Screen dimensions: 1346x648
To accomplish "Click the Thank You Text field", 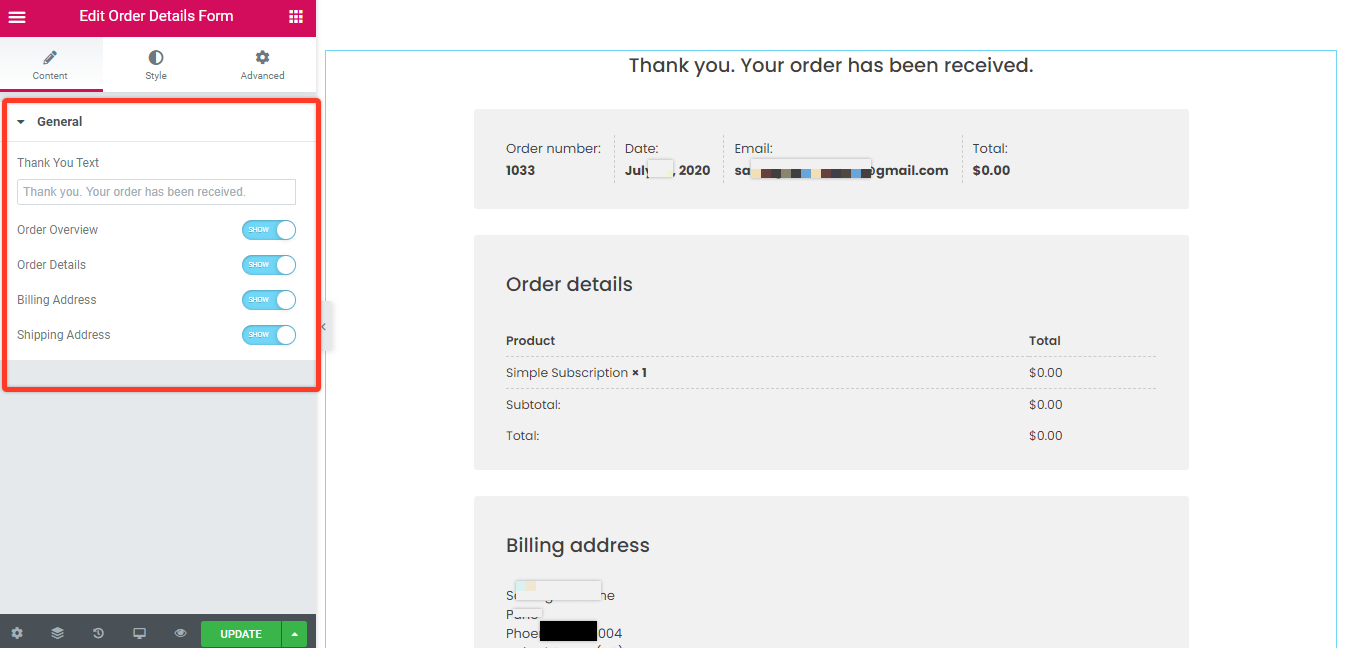I will [x=156, y=192].
